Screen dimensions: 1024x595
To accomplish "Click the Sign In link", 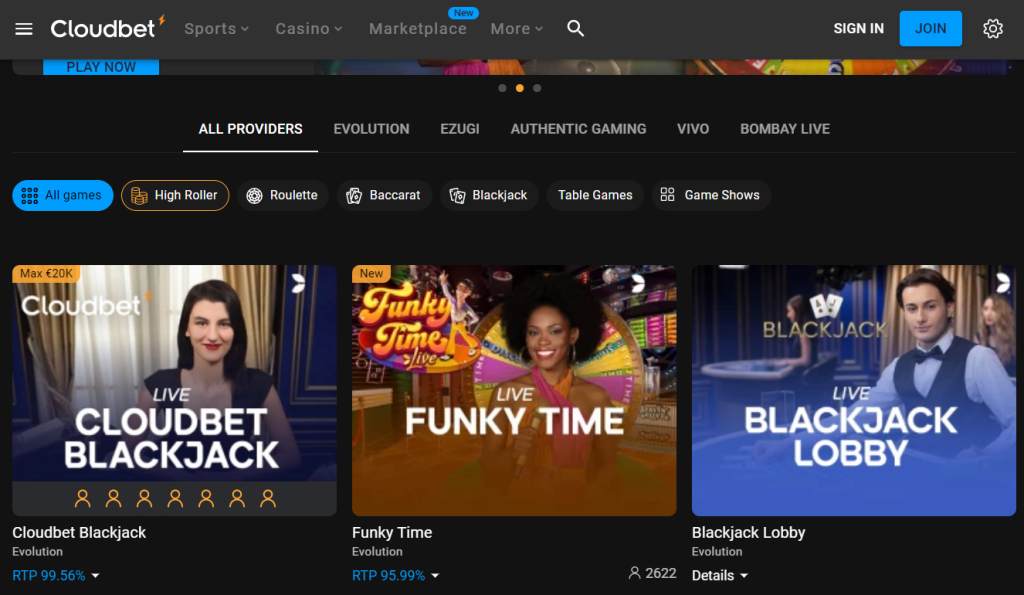I will [859, 29].
